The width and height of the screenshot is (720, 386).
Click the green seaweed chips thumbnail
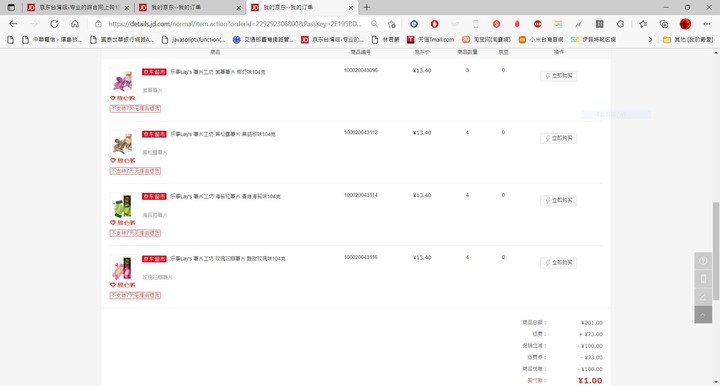[122, 205]
